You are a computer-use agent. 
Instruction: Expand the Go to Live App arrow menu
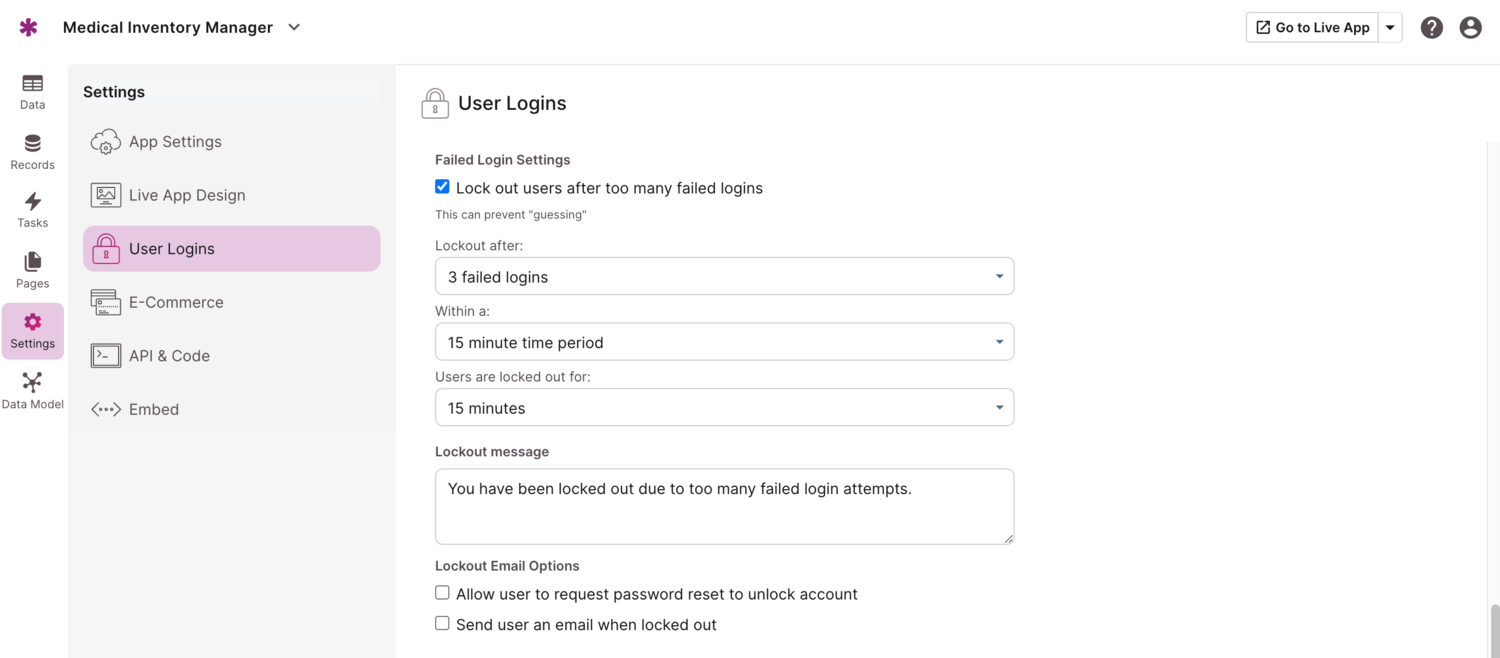click(1390, 28)
